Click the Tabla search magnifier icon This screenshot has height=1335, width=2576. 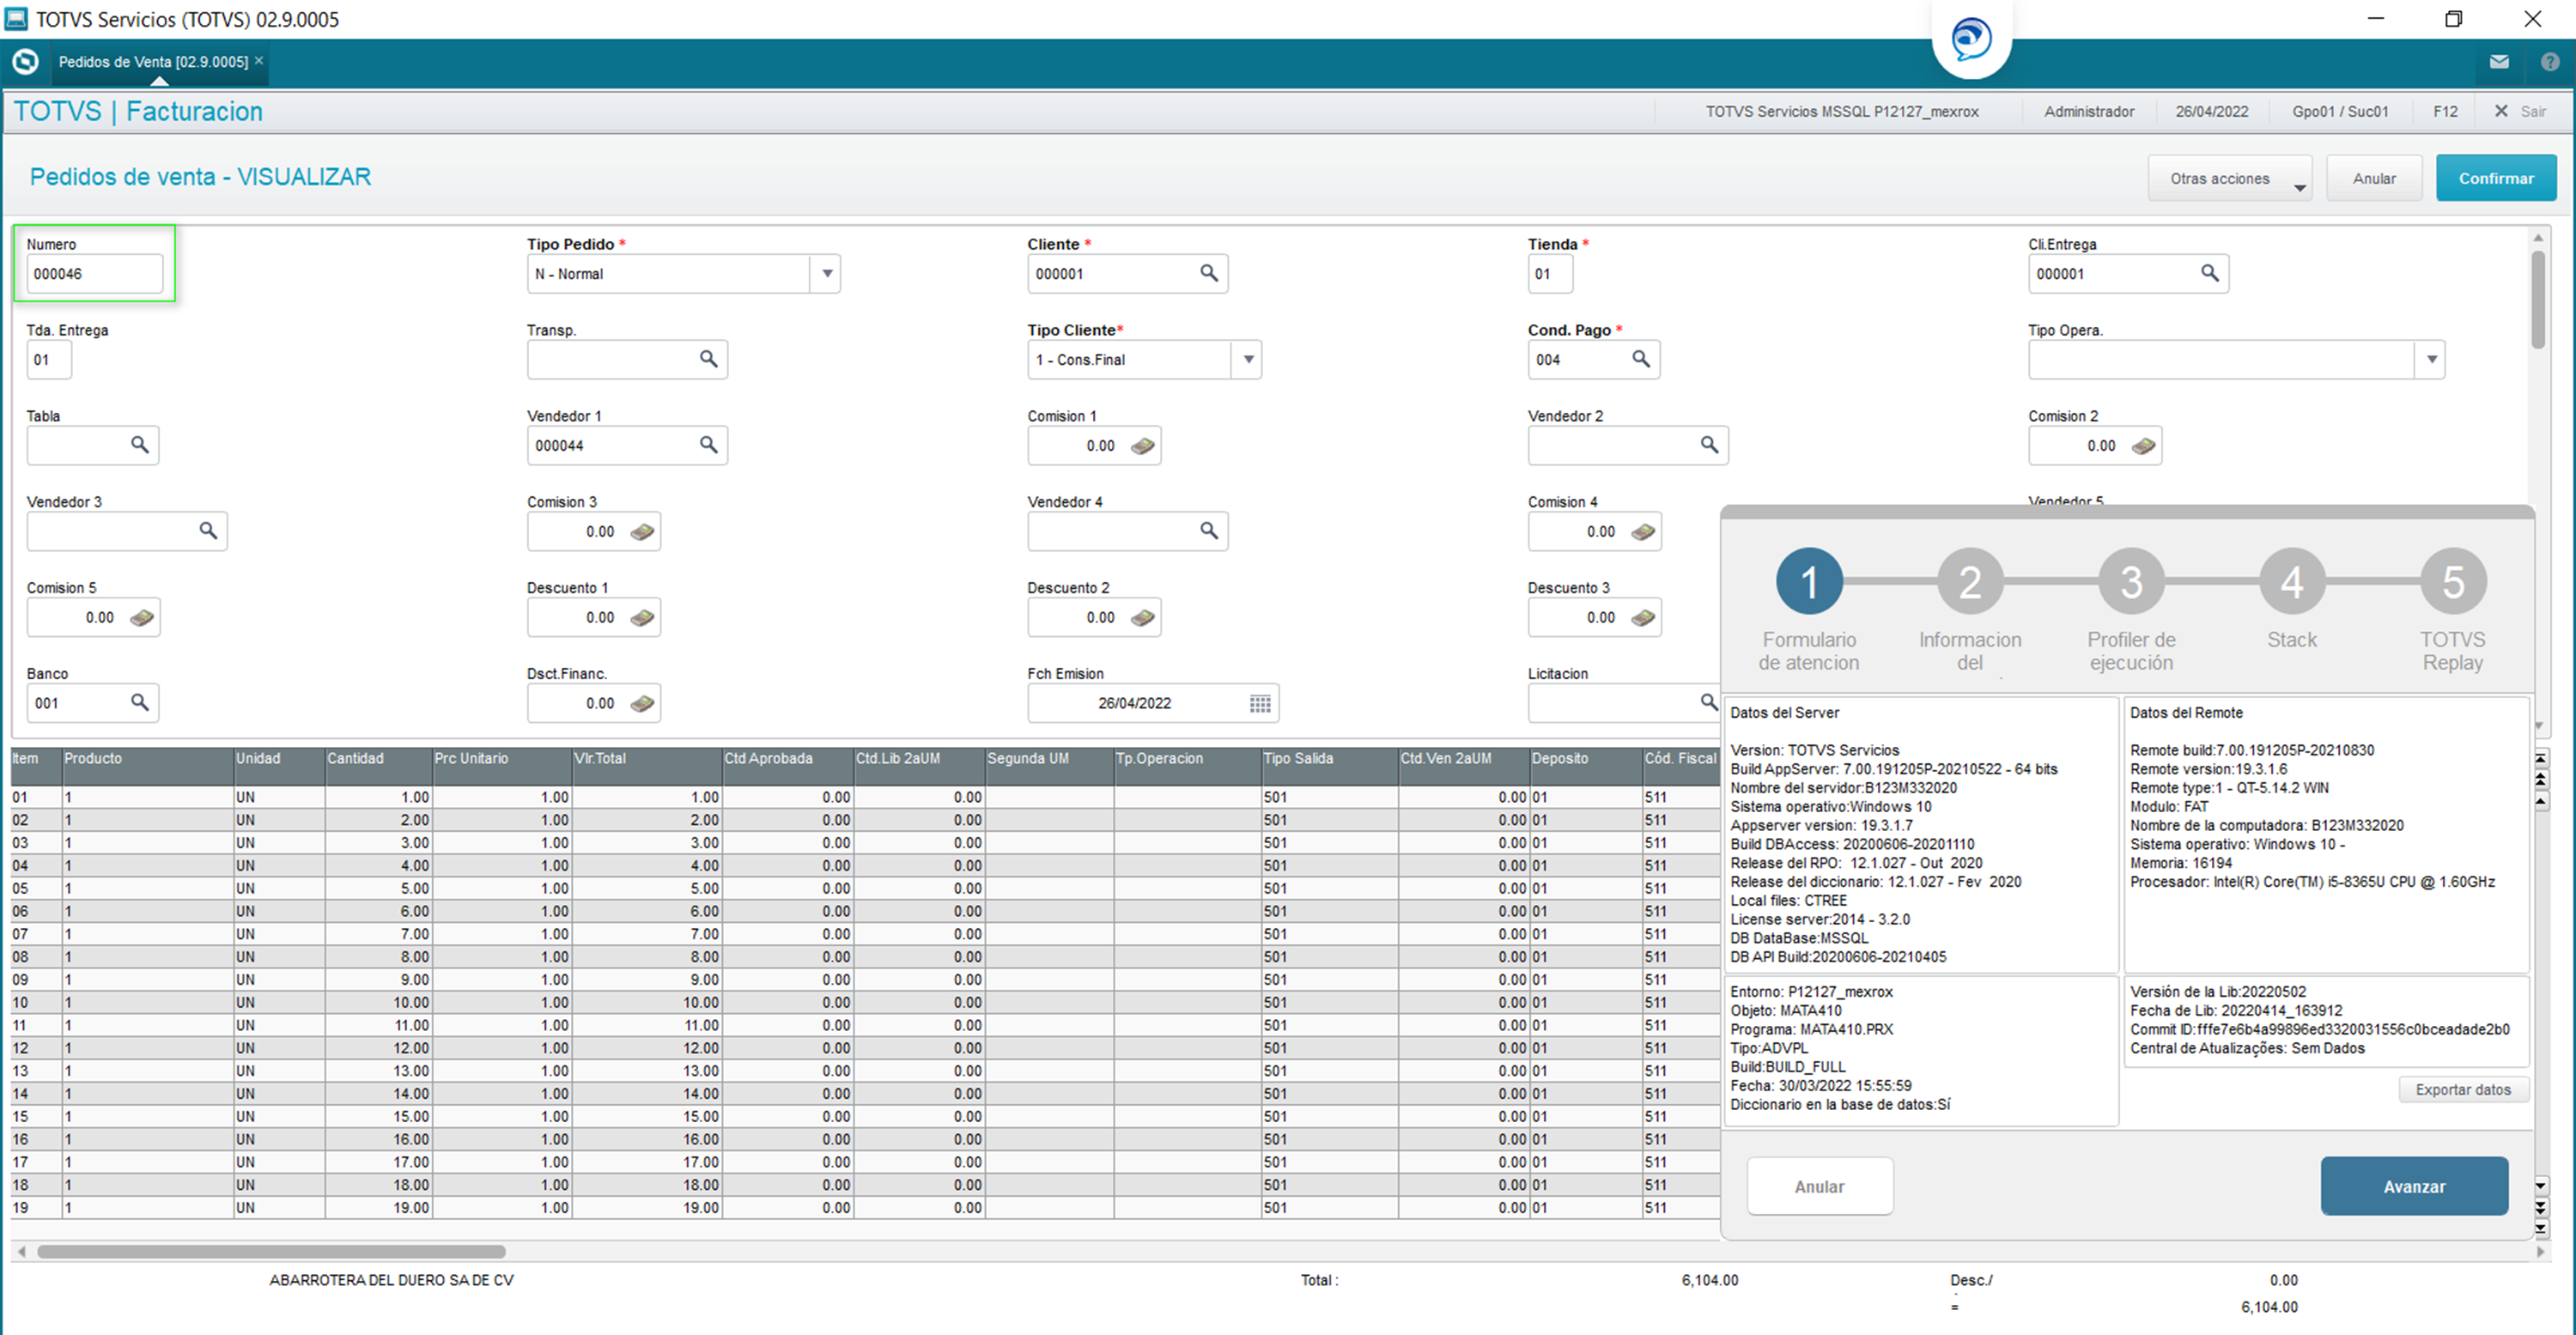click(140, 445)
